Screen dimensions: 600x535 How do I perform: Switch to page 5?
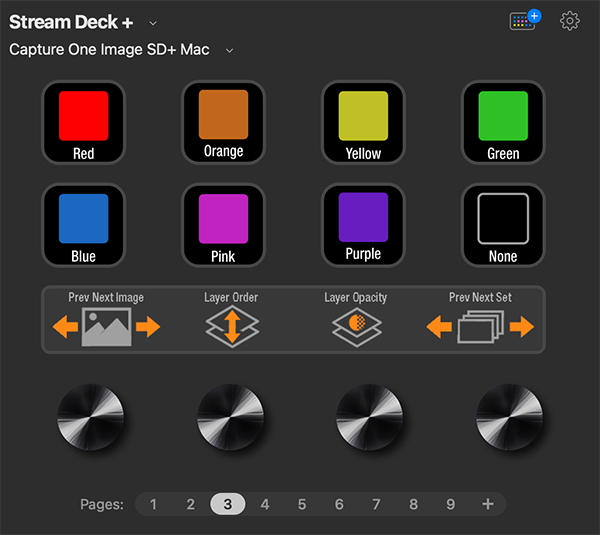(302, 504)
